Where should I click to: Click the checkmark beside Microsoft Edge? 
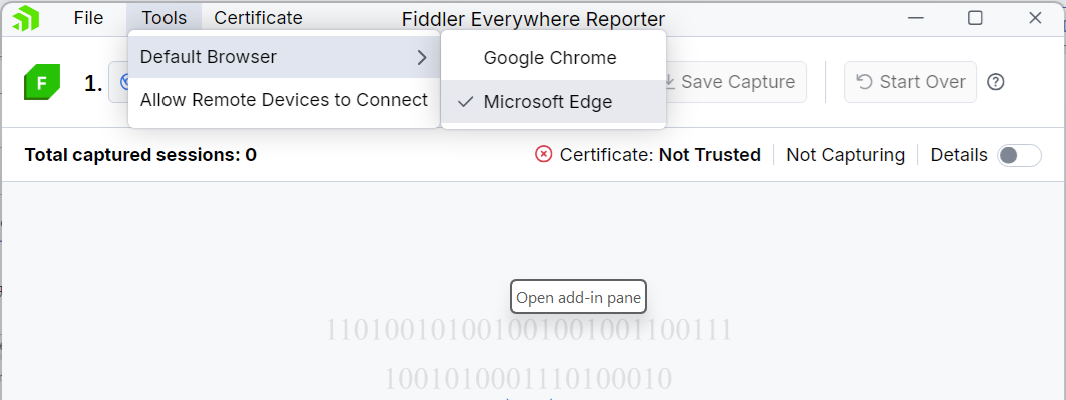point(466,102)
